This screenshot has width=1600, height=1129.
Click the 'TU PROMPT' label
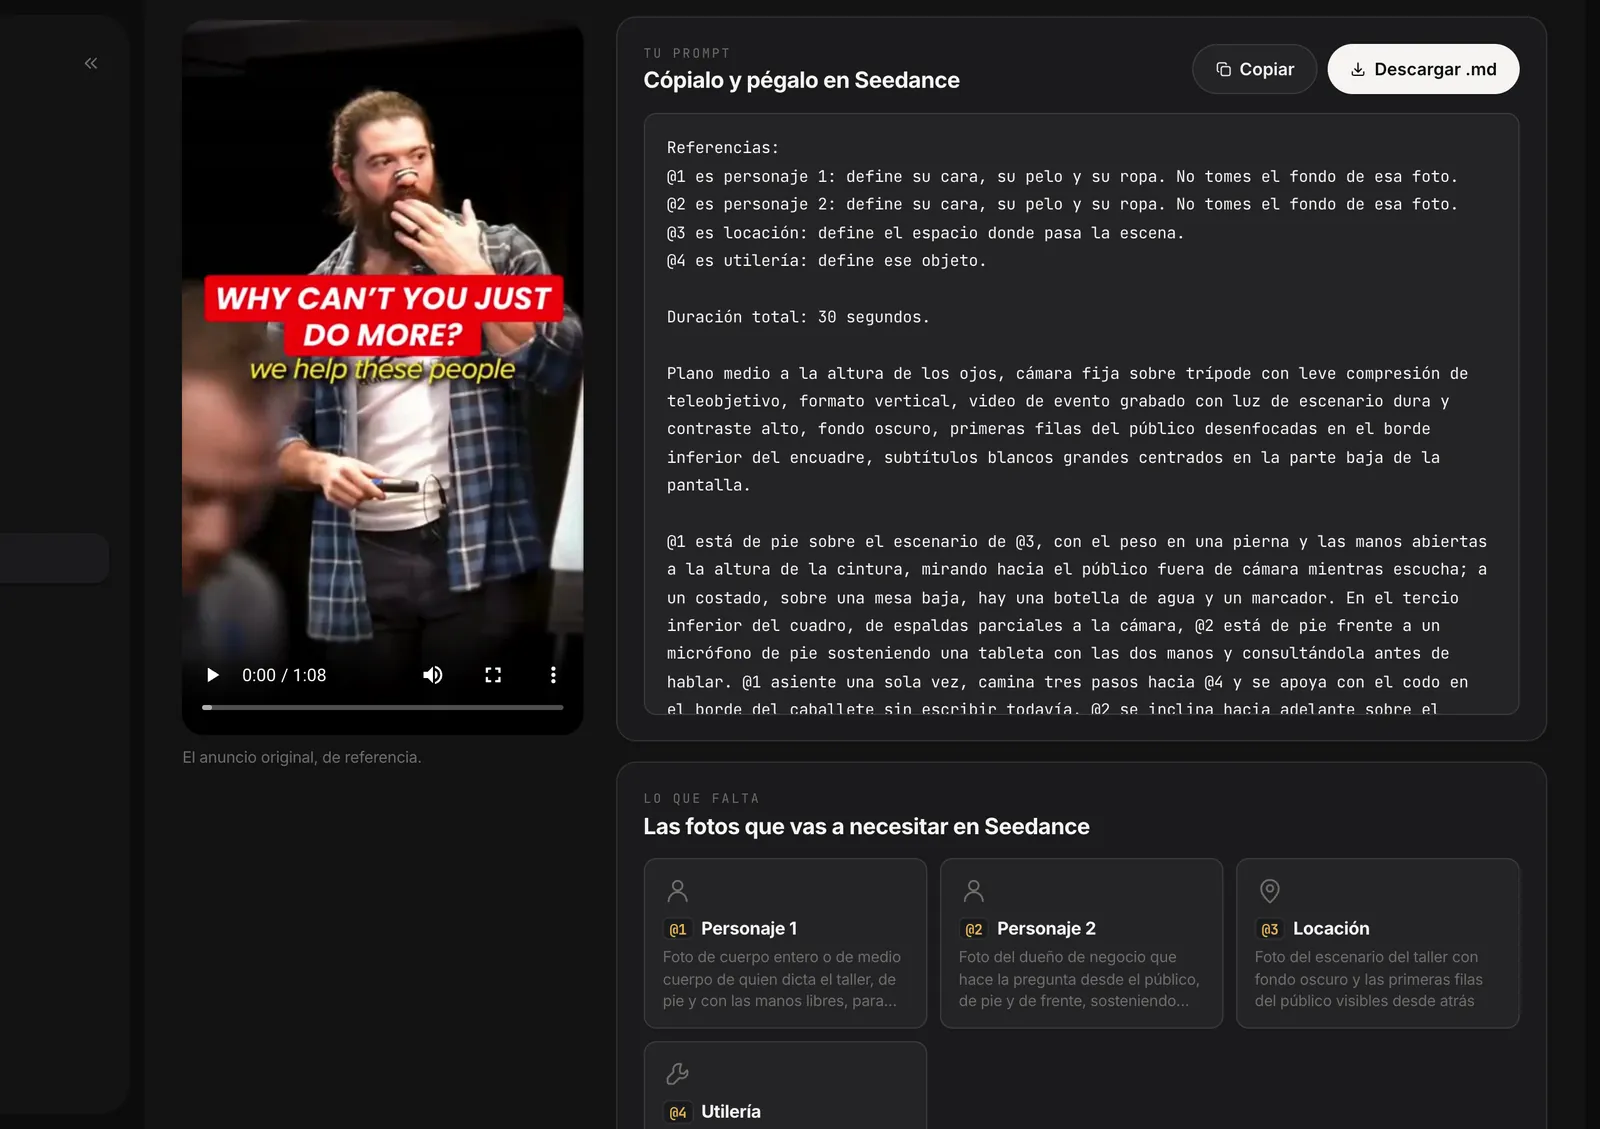687,53
